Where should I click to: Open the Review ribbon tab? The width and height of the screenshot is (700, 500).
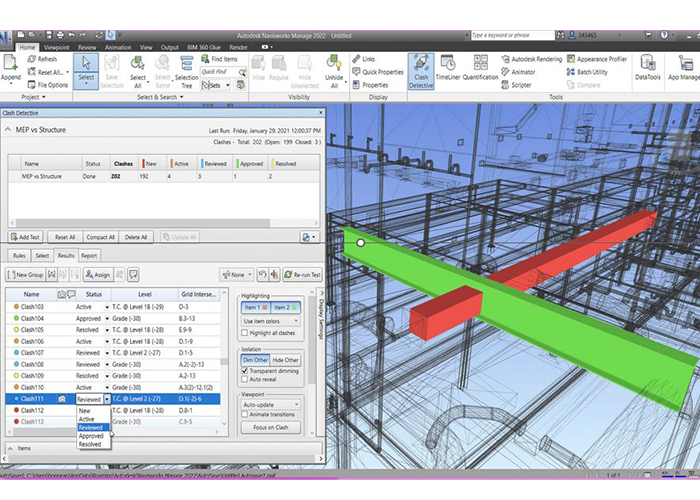point(87,47)
